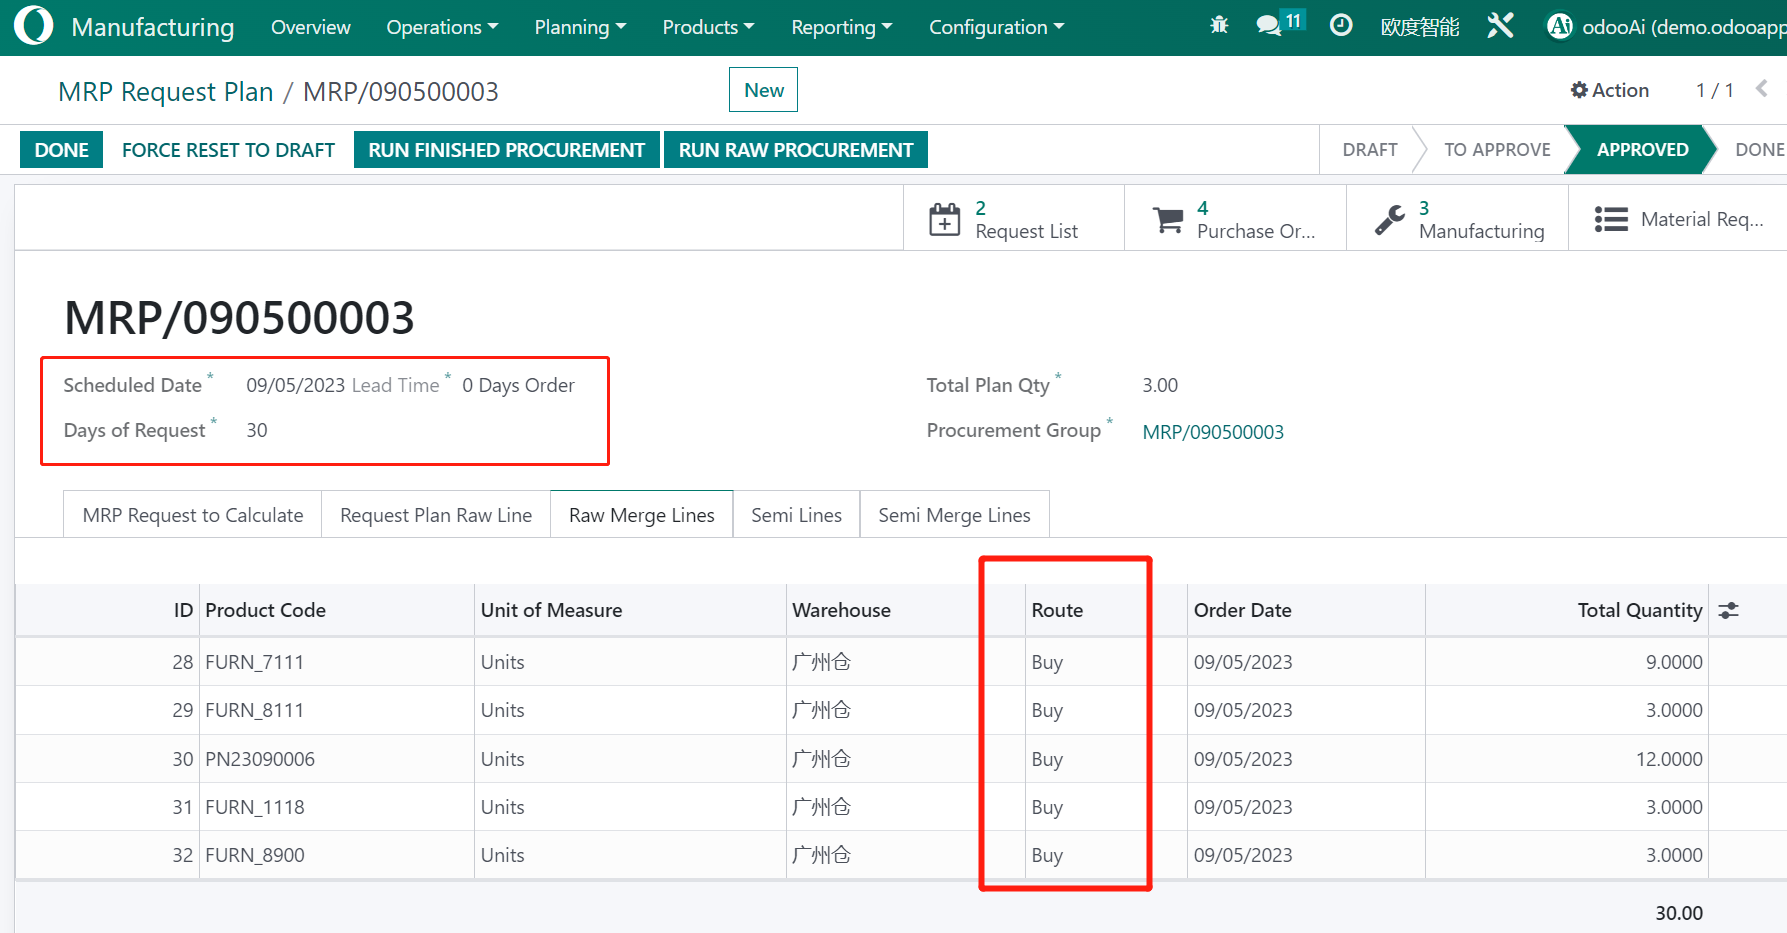The height and width of the screenshot is (933, 1787).
Task: Switch to Semi Lines tab
Action: click(797, 515)
